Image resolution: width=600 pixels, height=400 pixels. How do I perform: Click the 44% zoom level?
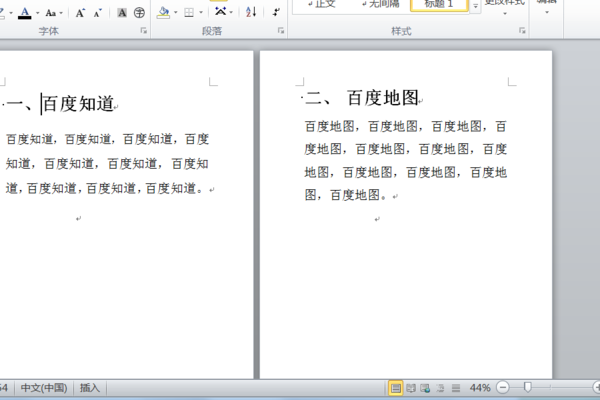480,388
